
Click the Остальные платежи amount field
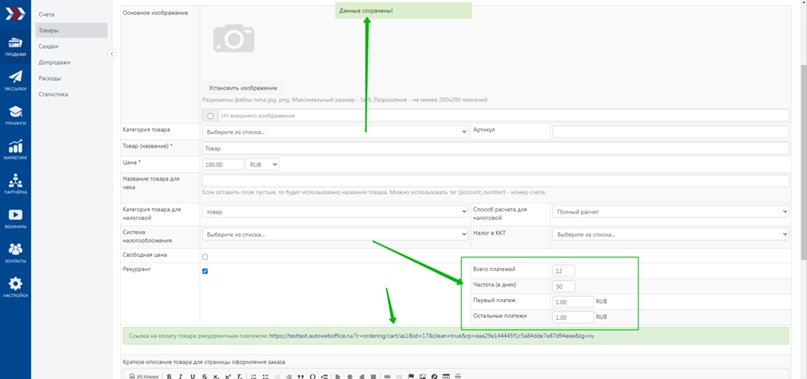point(573,317)
